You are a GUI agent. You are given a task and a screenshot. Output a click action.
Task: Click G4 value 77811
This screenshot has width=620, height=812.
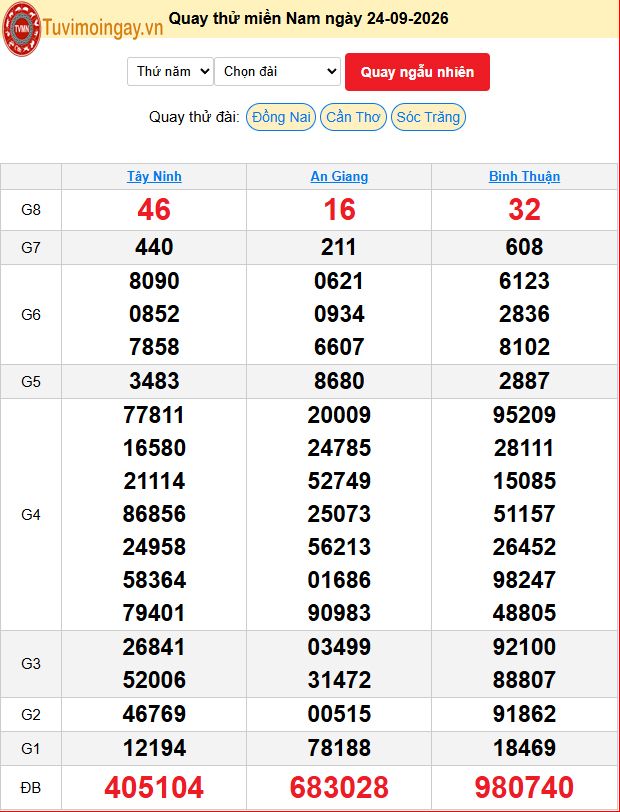(x=154, y=415)
